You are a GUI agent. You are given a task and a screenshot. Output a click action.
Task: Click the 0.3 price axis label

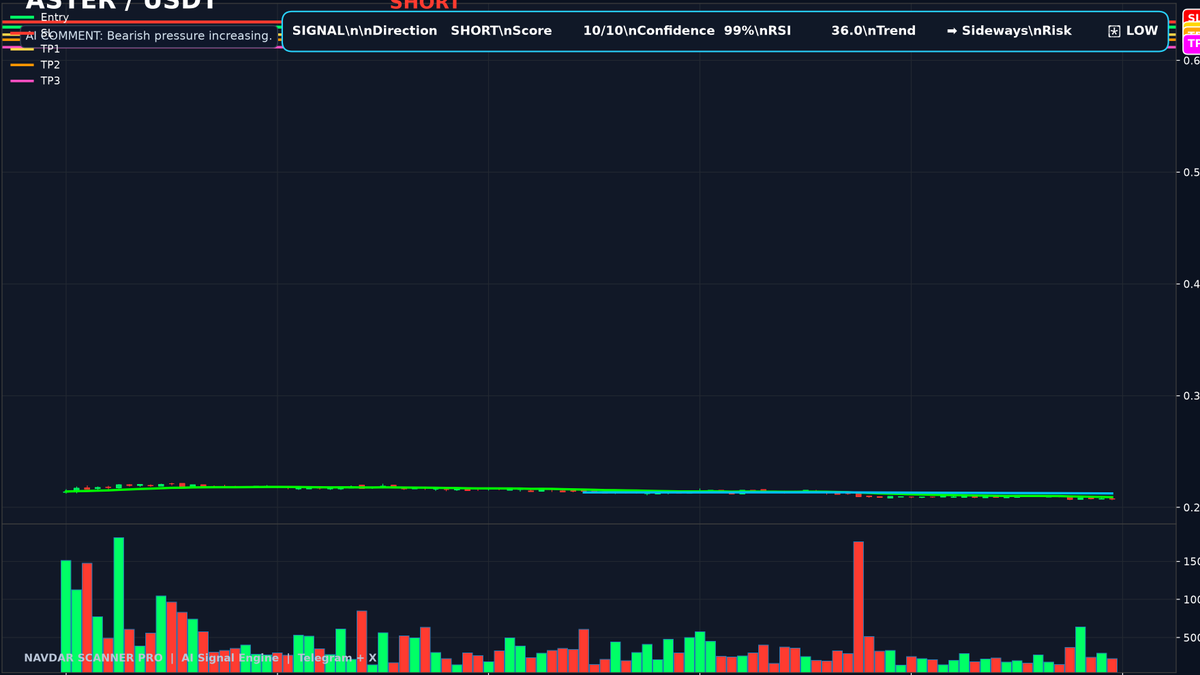coord(1191,396)
